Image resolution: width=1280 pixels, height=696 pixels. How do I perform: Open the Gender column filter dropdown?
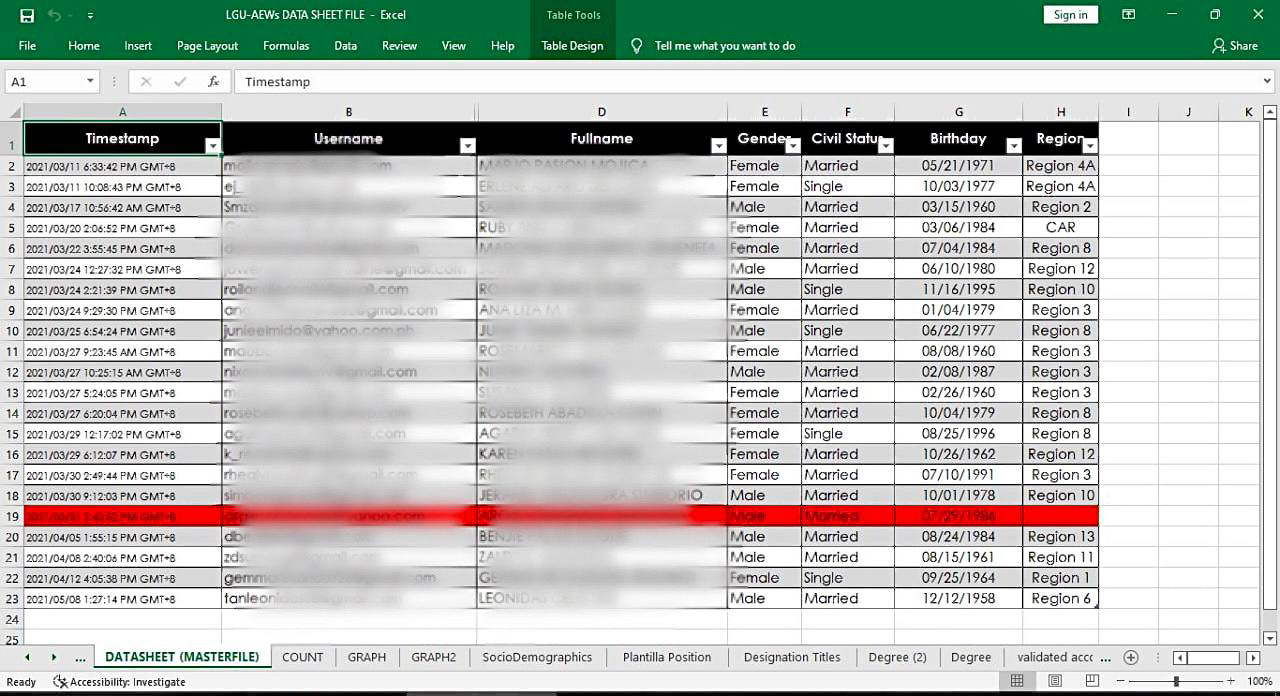(792, 146)
